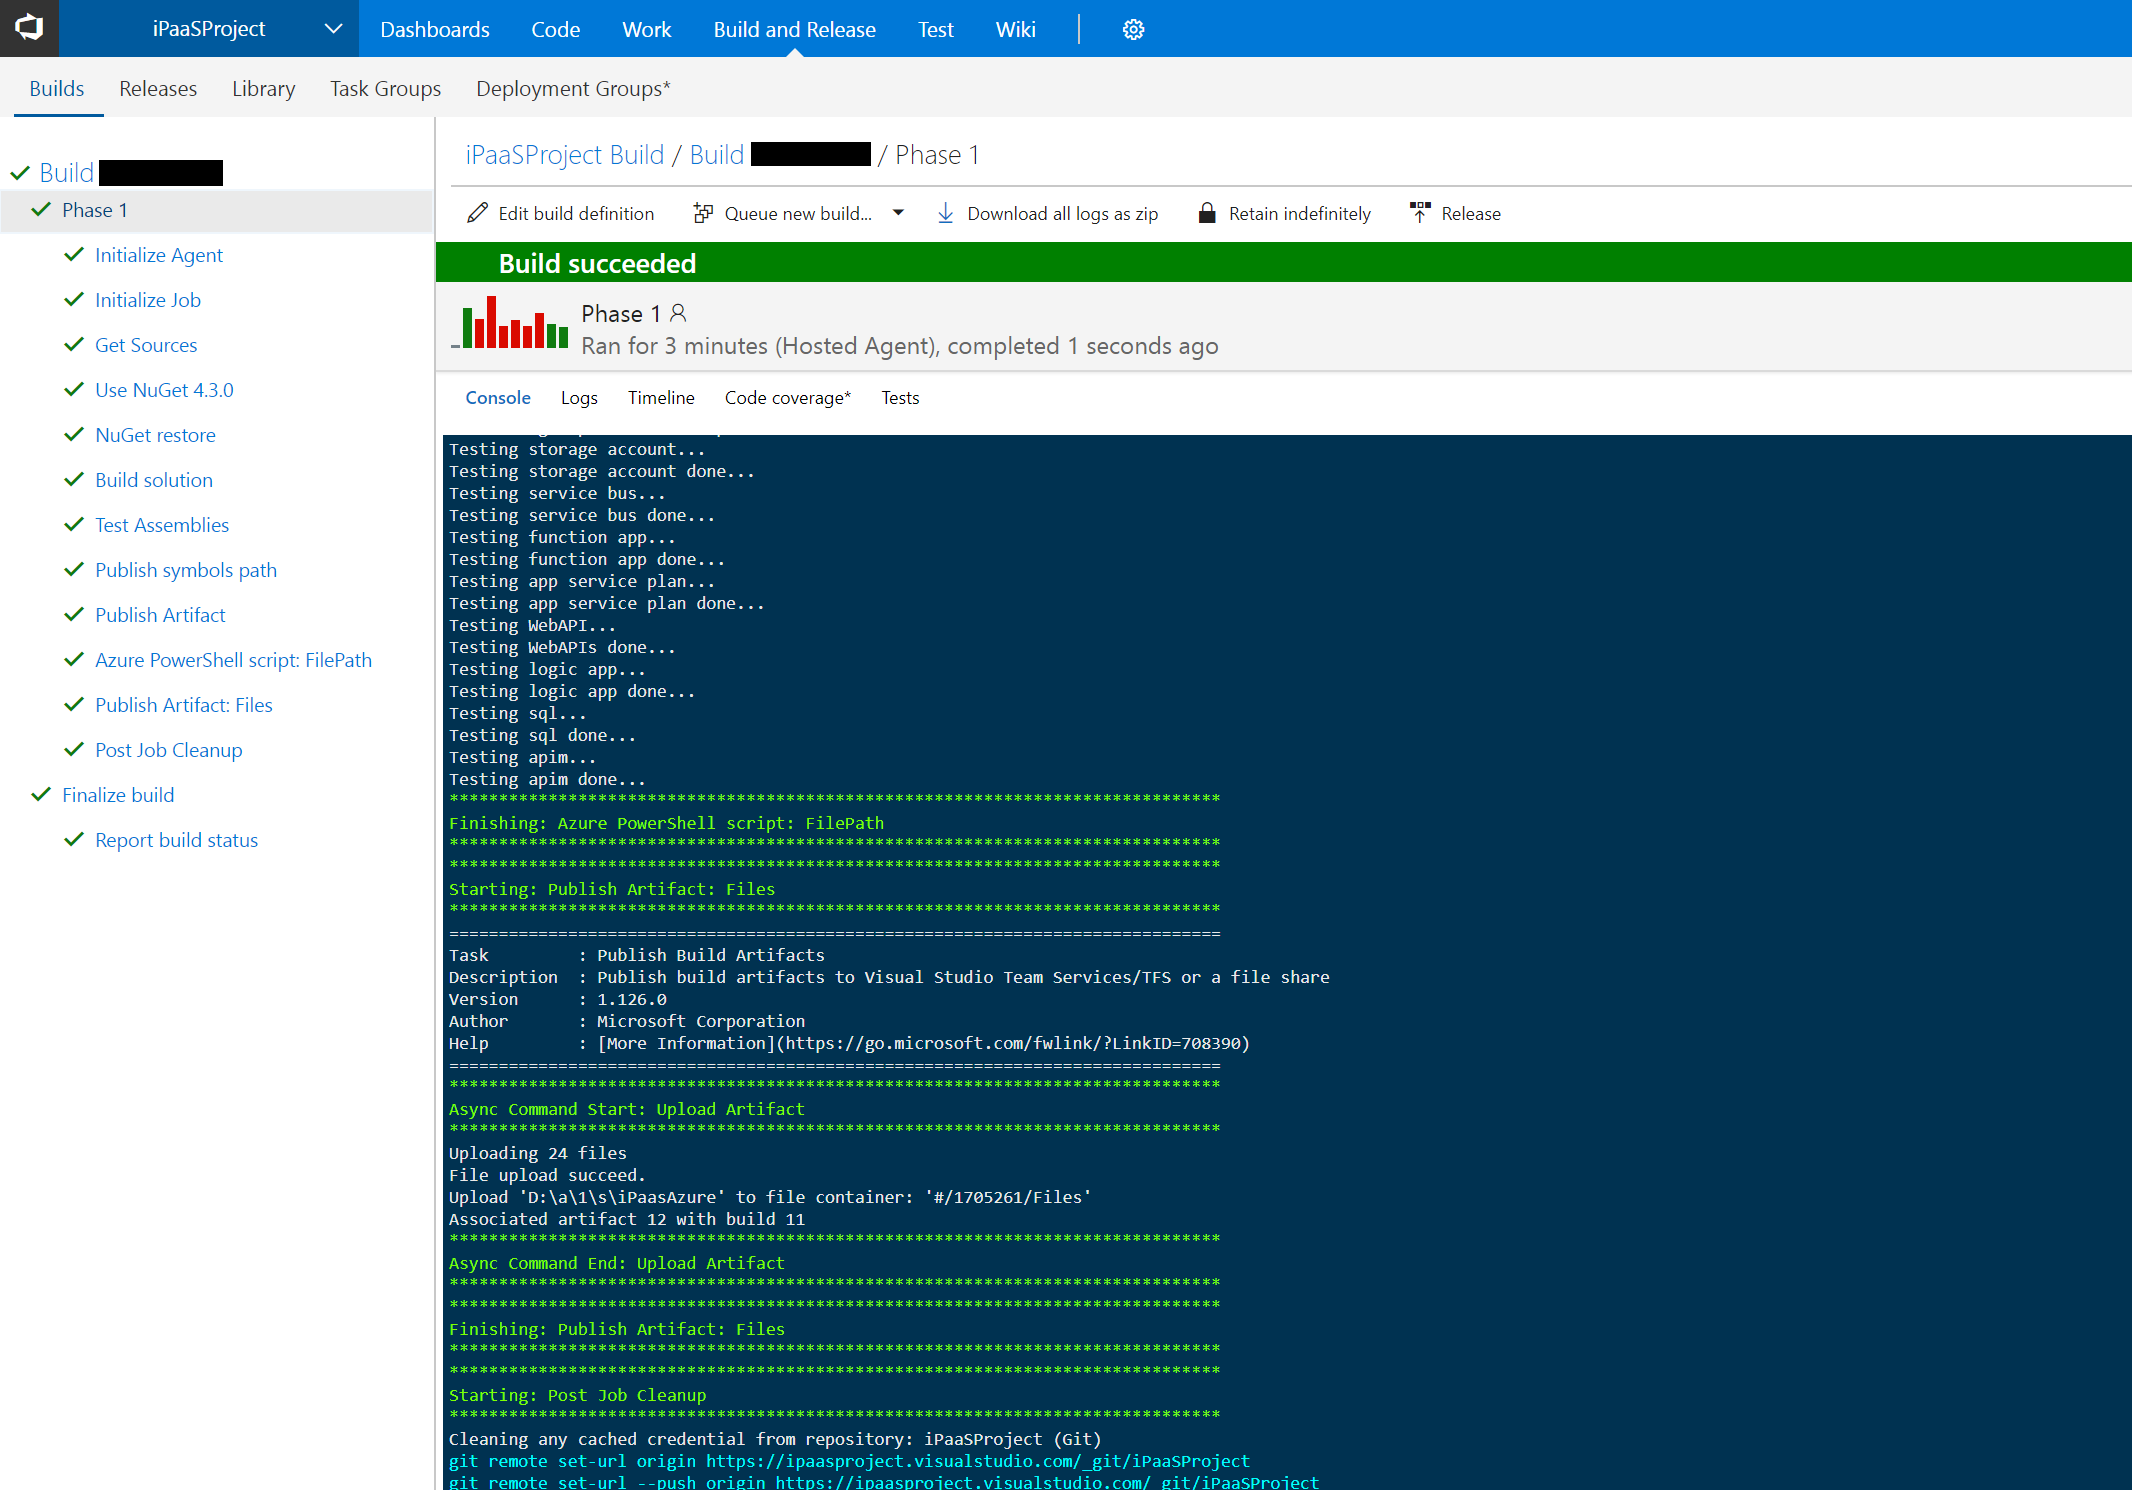Select the Get Sources step
Image resolution: width=2132 pixels, height=1490 pixels.
coord(146,345)
